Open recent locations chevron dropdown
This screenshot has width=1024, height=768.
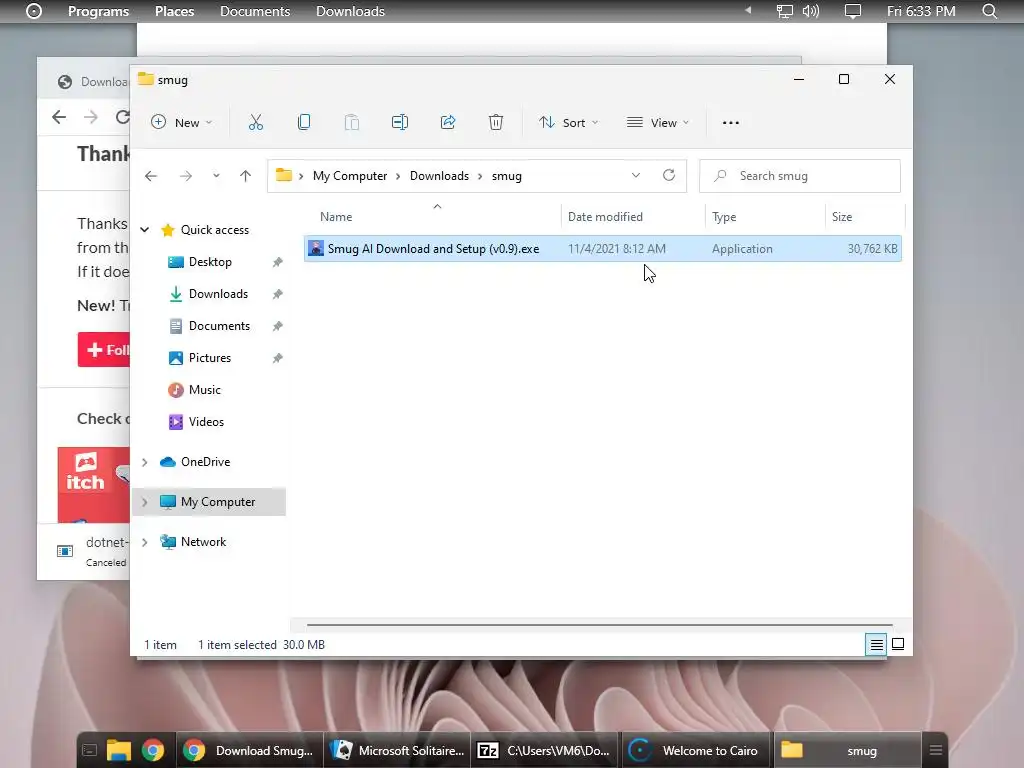tap(216, 176)
